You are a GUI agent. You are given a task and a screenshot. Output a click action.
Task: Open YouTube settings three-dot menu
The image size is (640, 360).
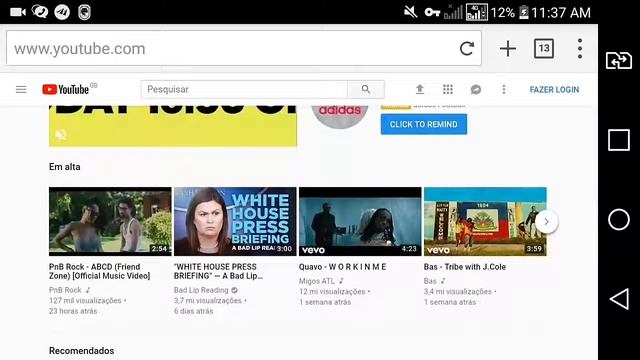point(504,89)
